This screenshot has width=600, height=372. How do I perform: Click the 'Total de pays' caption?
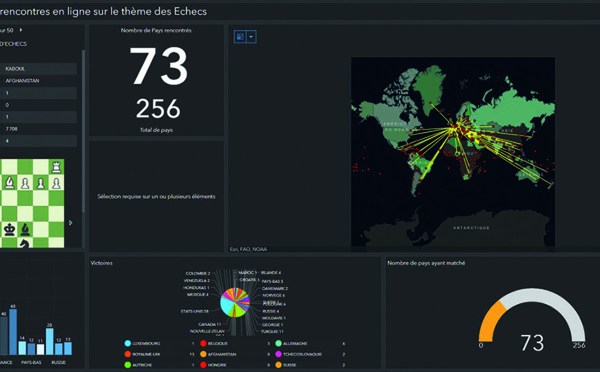156,130
